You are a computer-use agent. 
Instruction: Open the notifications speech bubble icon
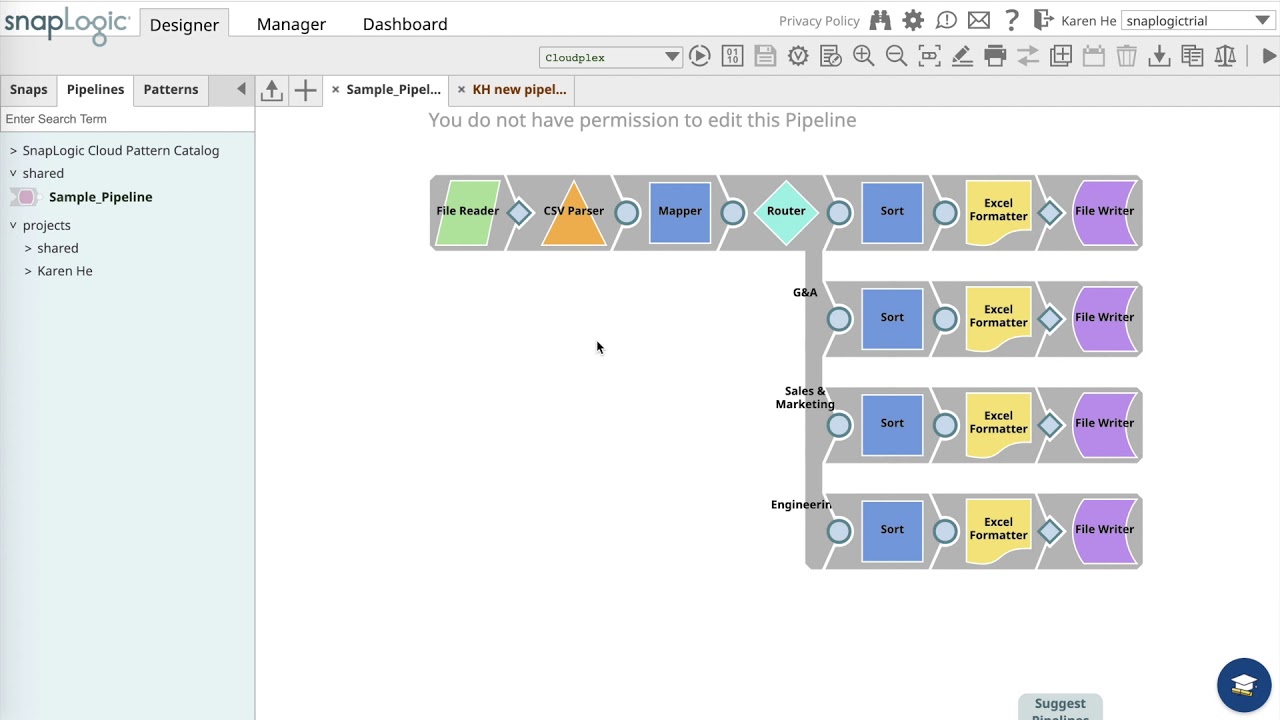[x=946, y=20]
